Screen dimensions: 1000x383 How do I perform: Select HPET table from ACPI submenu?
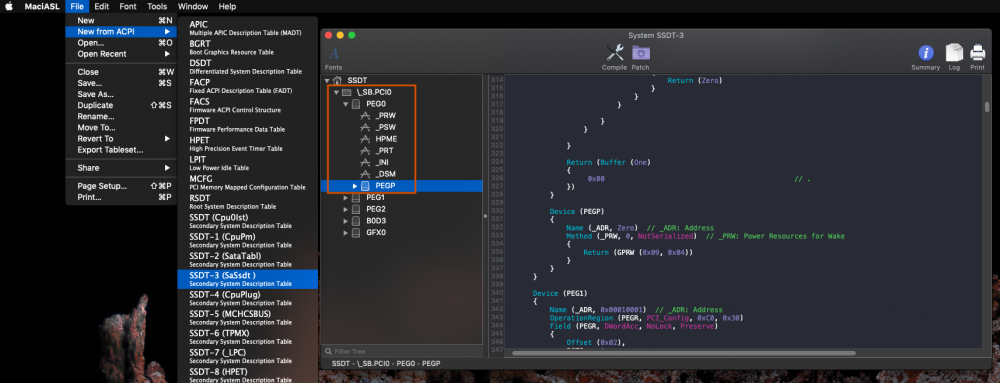(x=247, y=143)
